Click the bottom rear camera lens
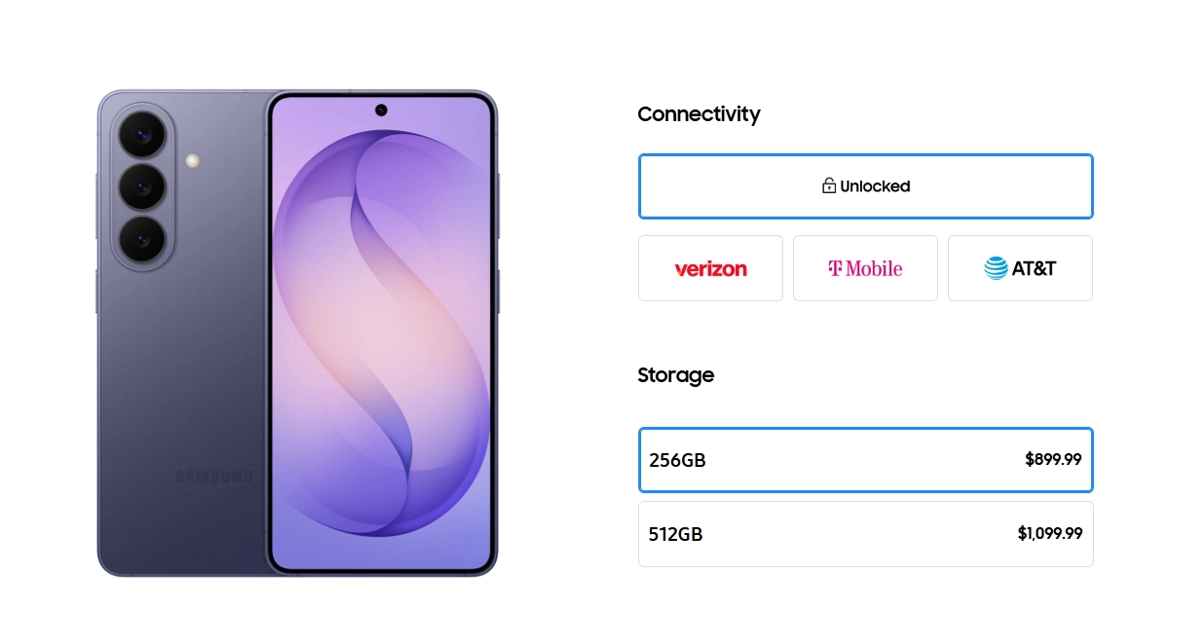The image size is (1200, 627). pos(141,238)
